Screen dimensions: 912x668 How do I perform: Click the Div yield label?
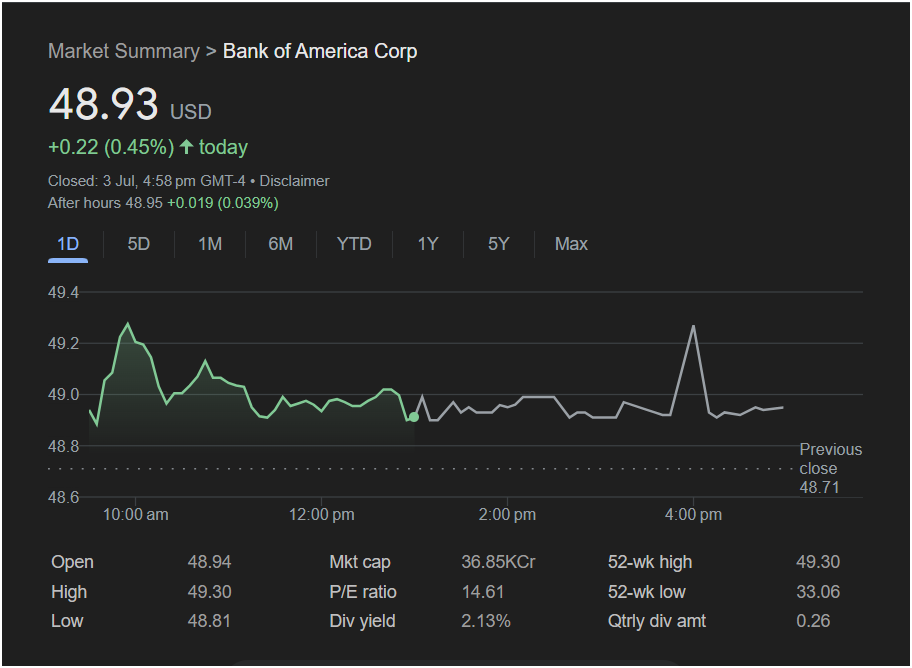362,621
